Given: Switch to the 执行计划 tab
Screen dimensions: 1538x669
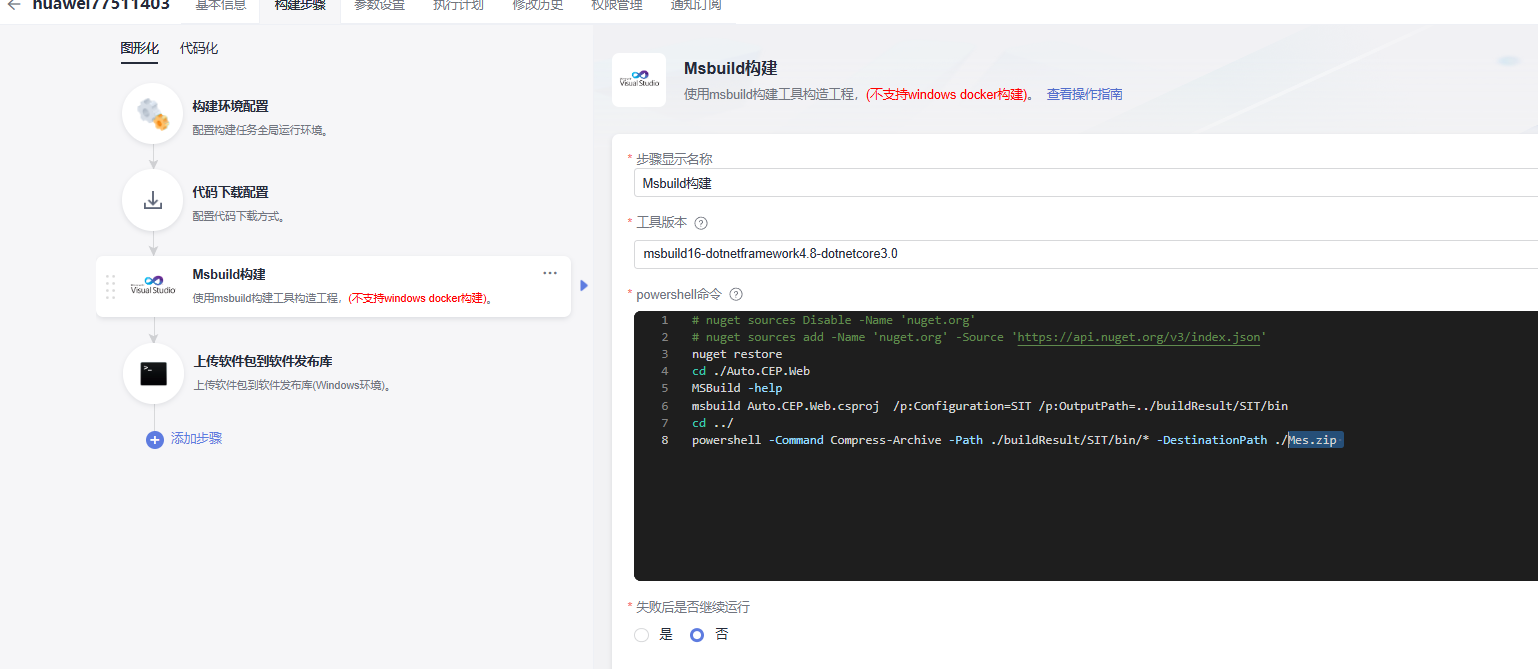Looking at the screenshot, I should coord(459,5).
